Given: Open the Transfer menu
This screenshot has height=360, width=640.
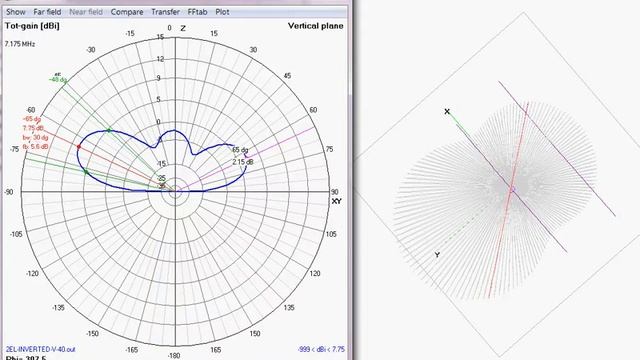Looking at the screenshot, I should [x=165, y=12].
